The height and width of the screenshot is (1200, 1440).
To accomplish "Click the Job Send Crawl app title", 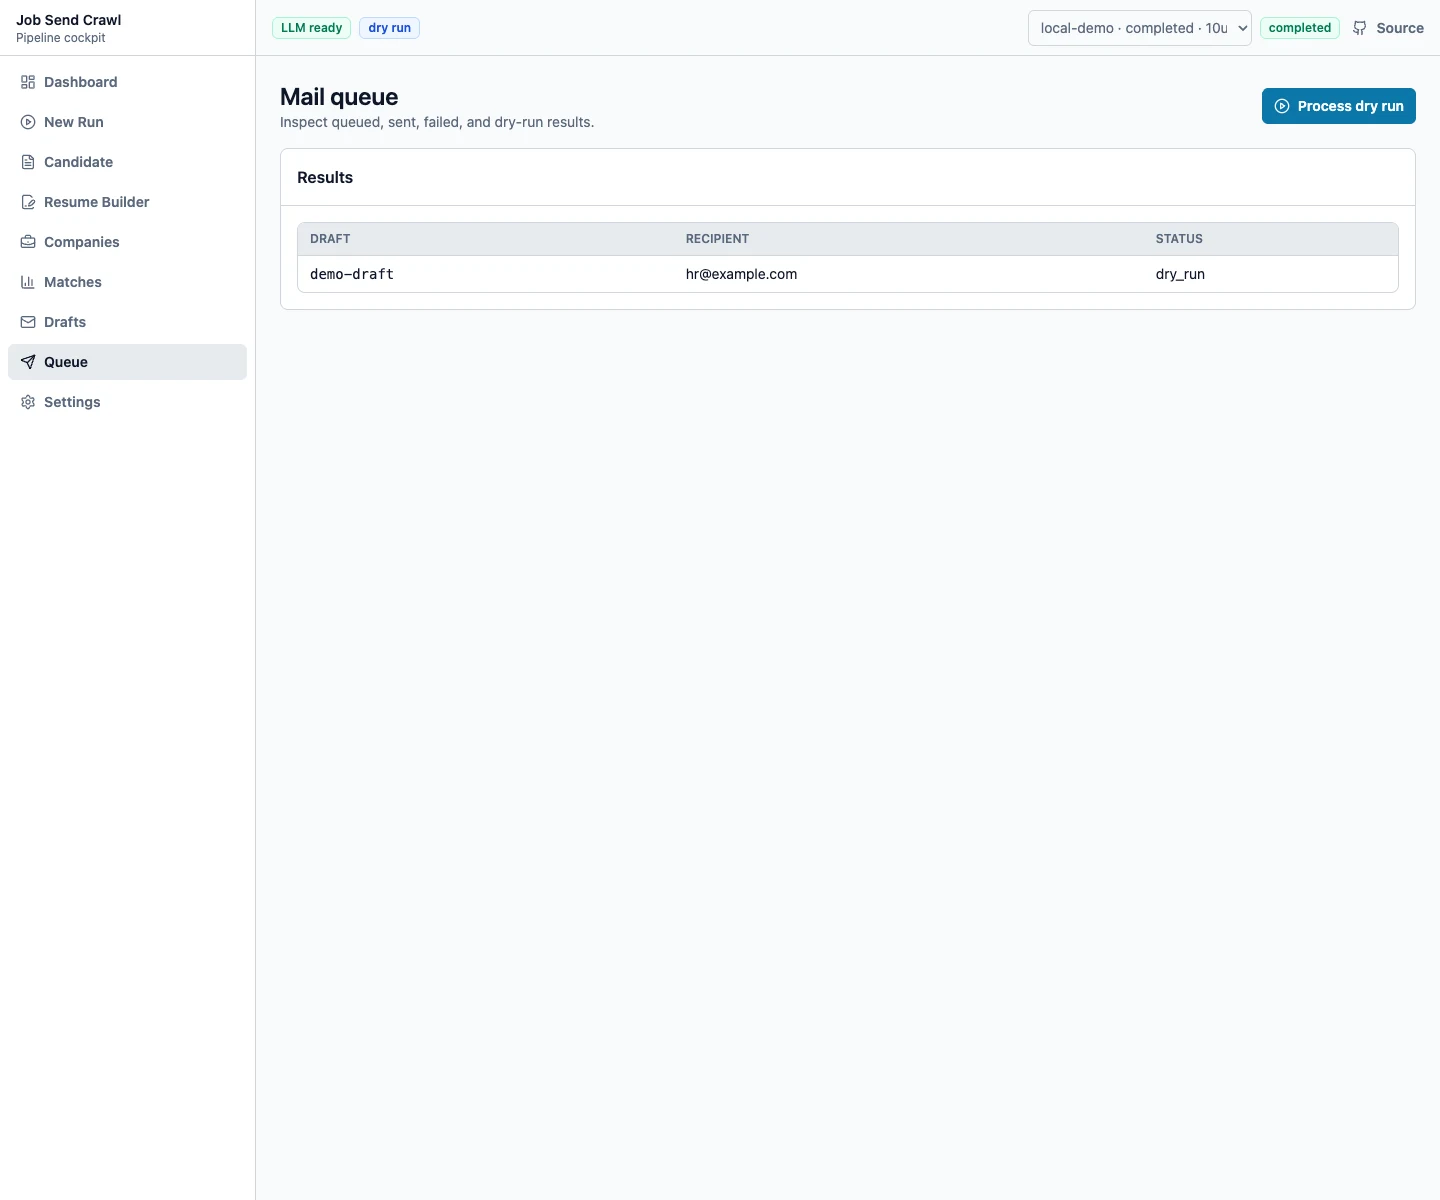I will pyautogui.click(x=69, y=20).
